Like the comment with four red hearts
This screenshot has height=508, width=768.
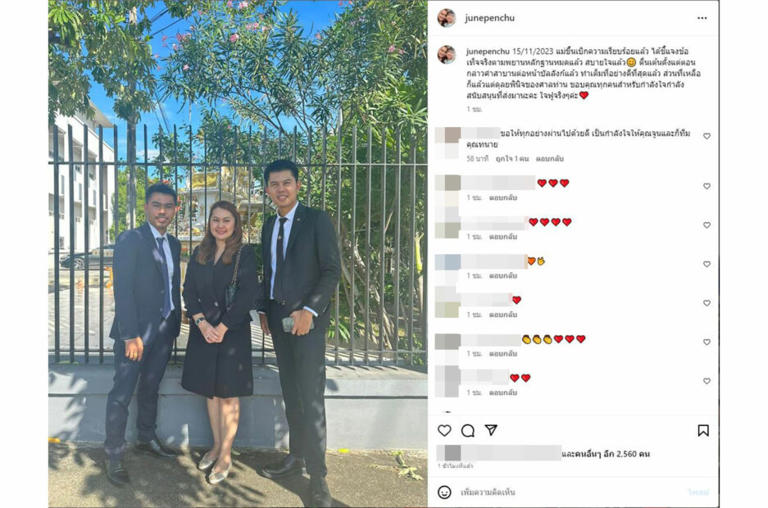(707, 225)
